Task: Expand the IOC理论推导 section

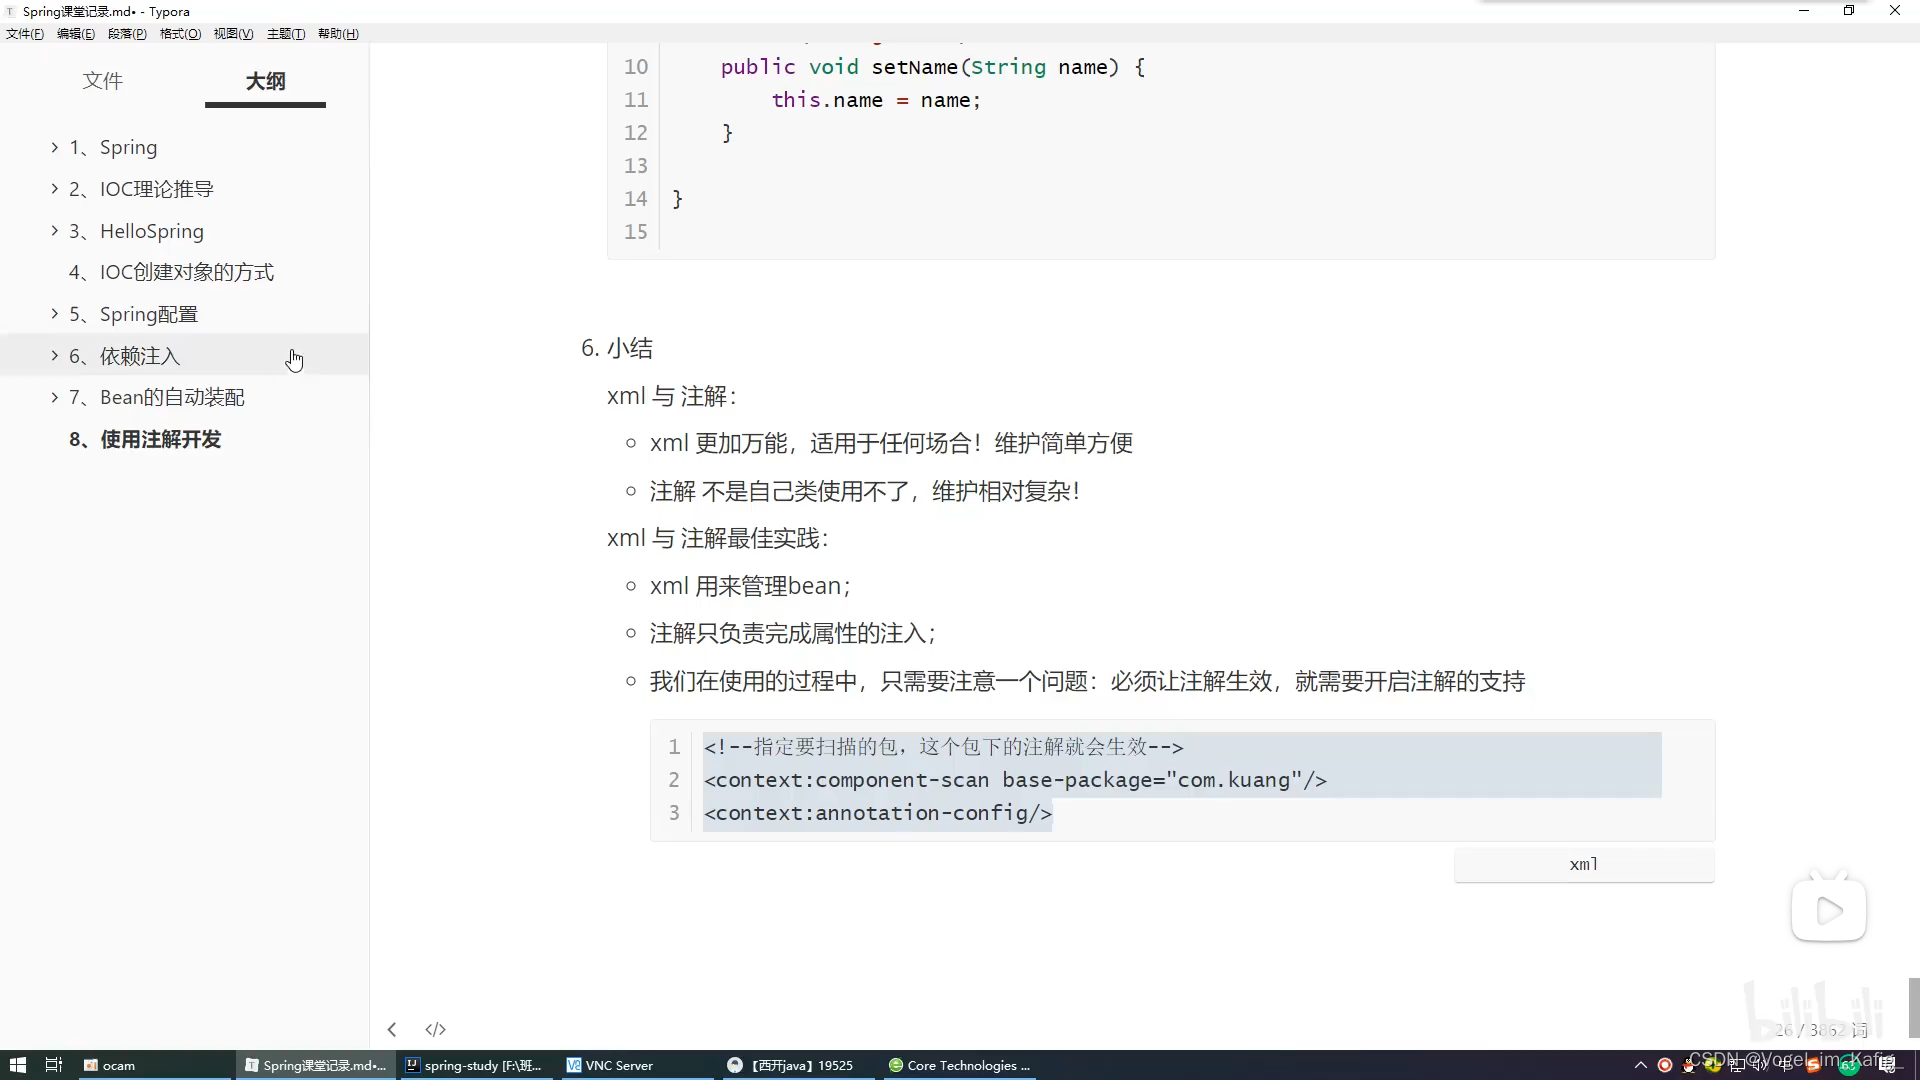Action: 54,189
